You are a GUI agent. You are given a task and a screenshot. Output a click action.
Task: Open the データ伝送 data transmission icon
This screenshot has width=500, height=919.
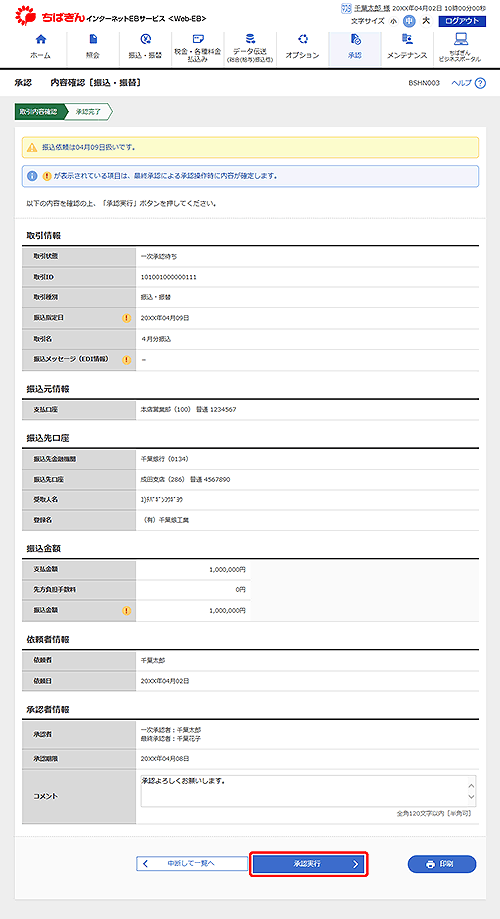[250, 39]
